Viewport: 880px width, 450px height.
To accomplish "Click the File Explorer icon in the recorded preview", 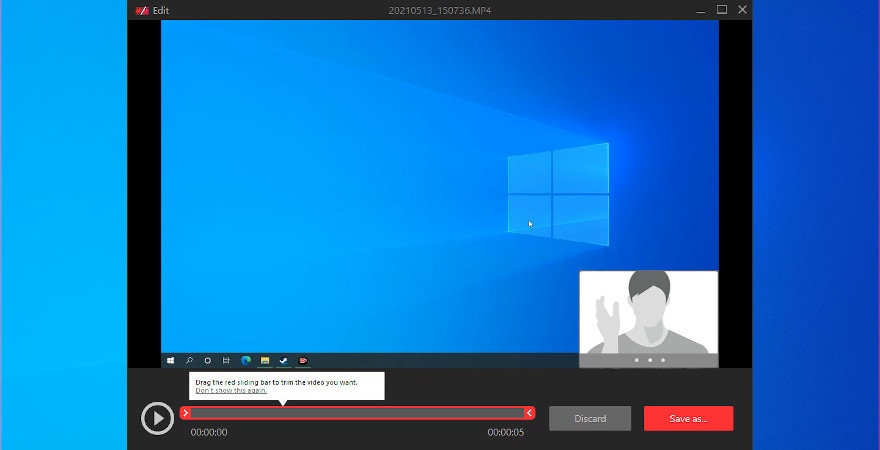I will [x=265, y=361].
